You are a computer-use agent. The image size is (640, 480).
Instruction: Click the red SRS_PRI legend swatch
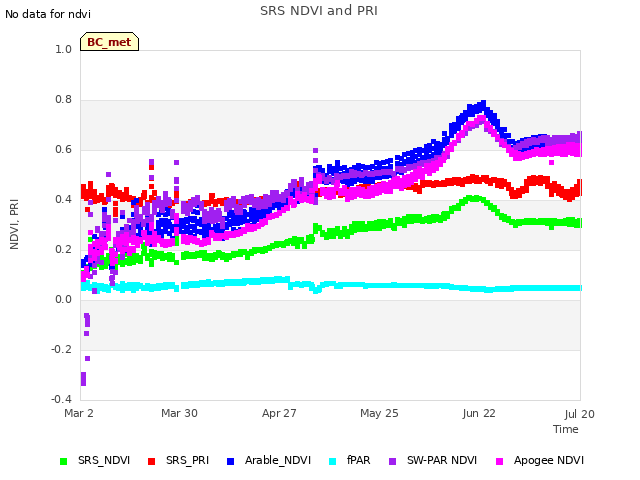[x=151, y=461]
